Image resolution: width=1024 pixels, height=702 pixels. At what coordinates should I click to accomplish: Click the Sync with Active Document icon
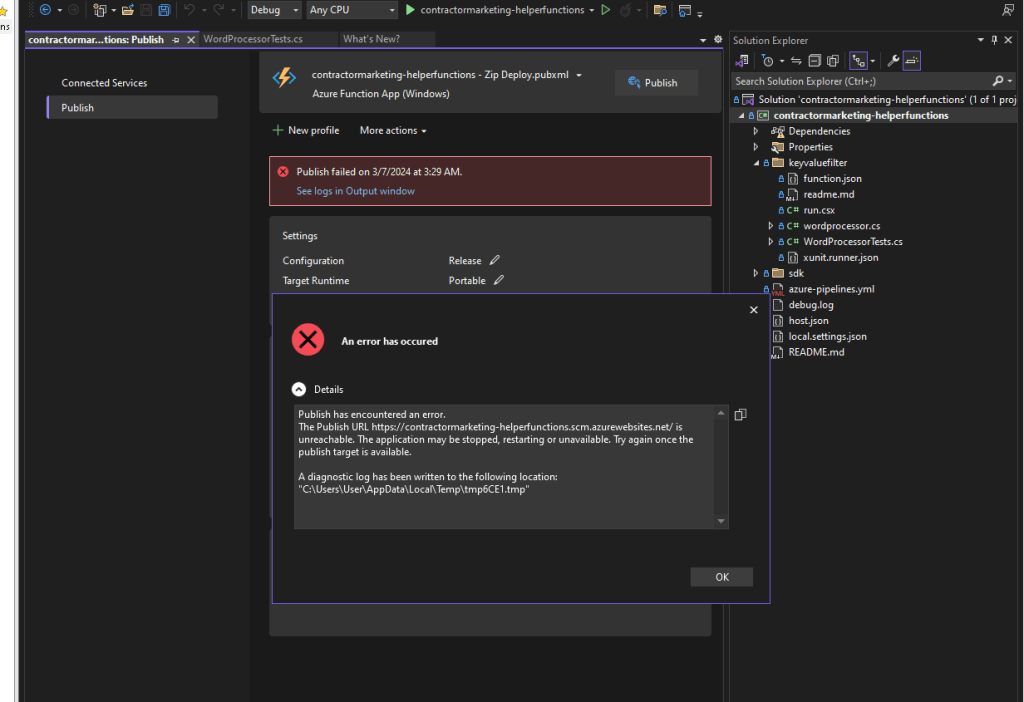coord(796,61)
